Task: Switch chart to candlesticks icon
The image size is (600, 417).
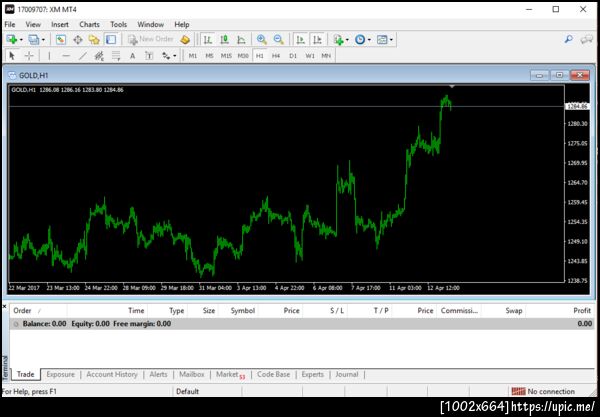Action: (x=225, y=39)
